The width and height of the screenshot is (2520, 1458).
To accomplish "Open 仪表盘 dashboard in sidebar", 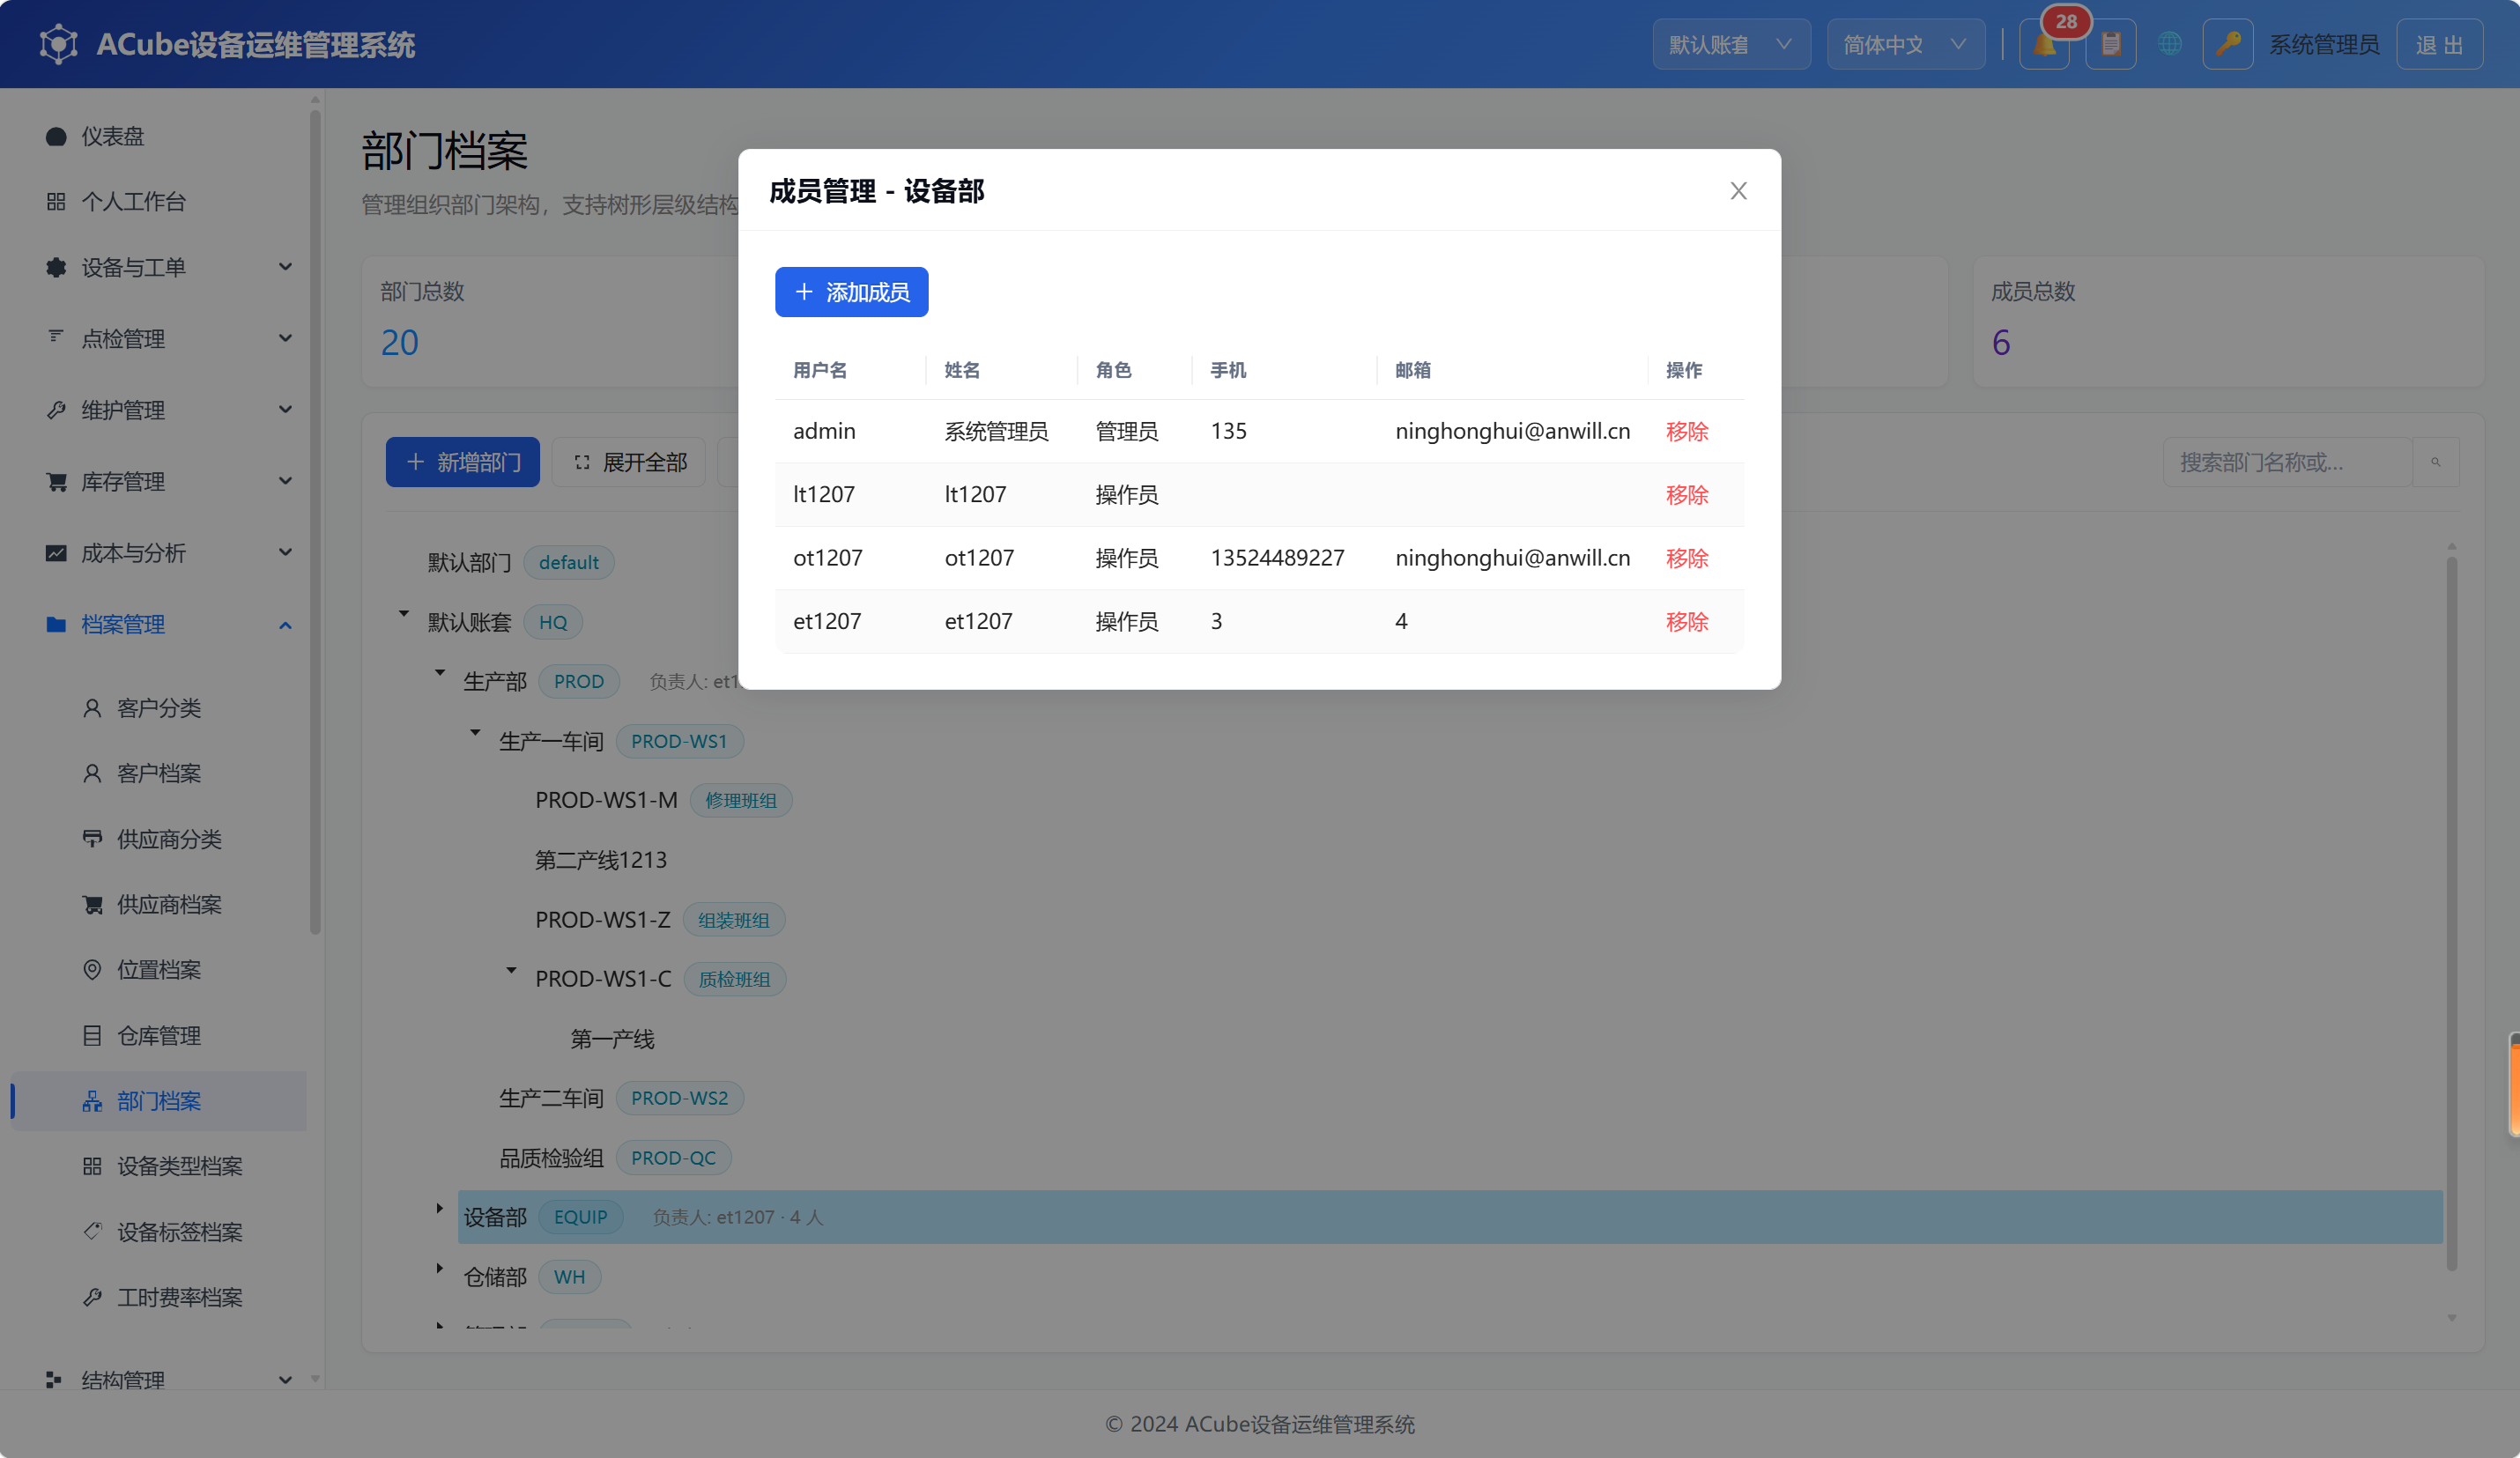I will [x=160, y=136].
